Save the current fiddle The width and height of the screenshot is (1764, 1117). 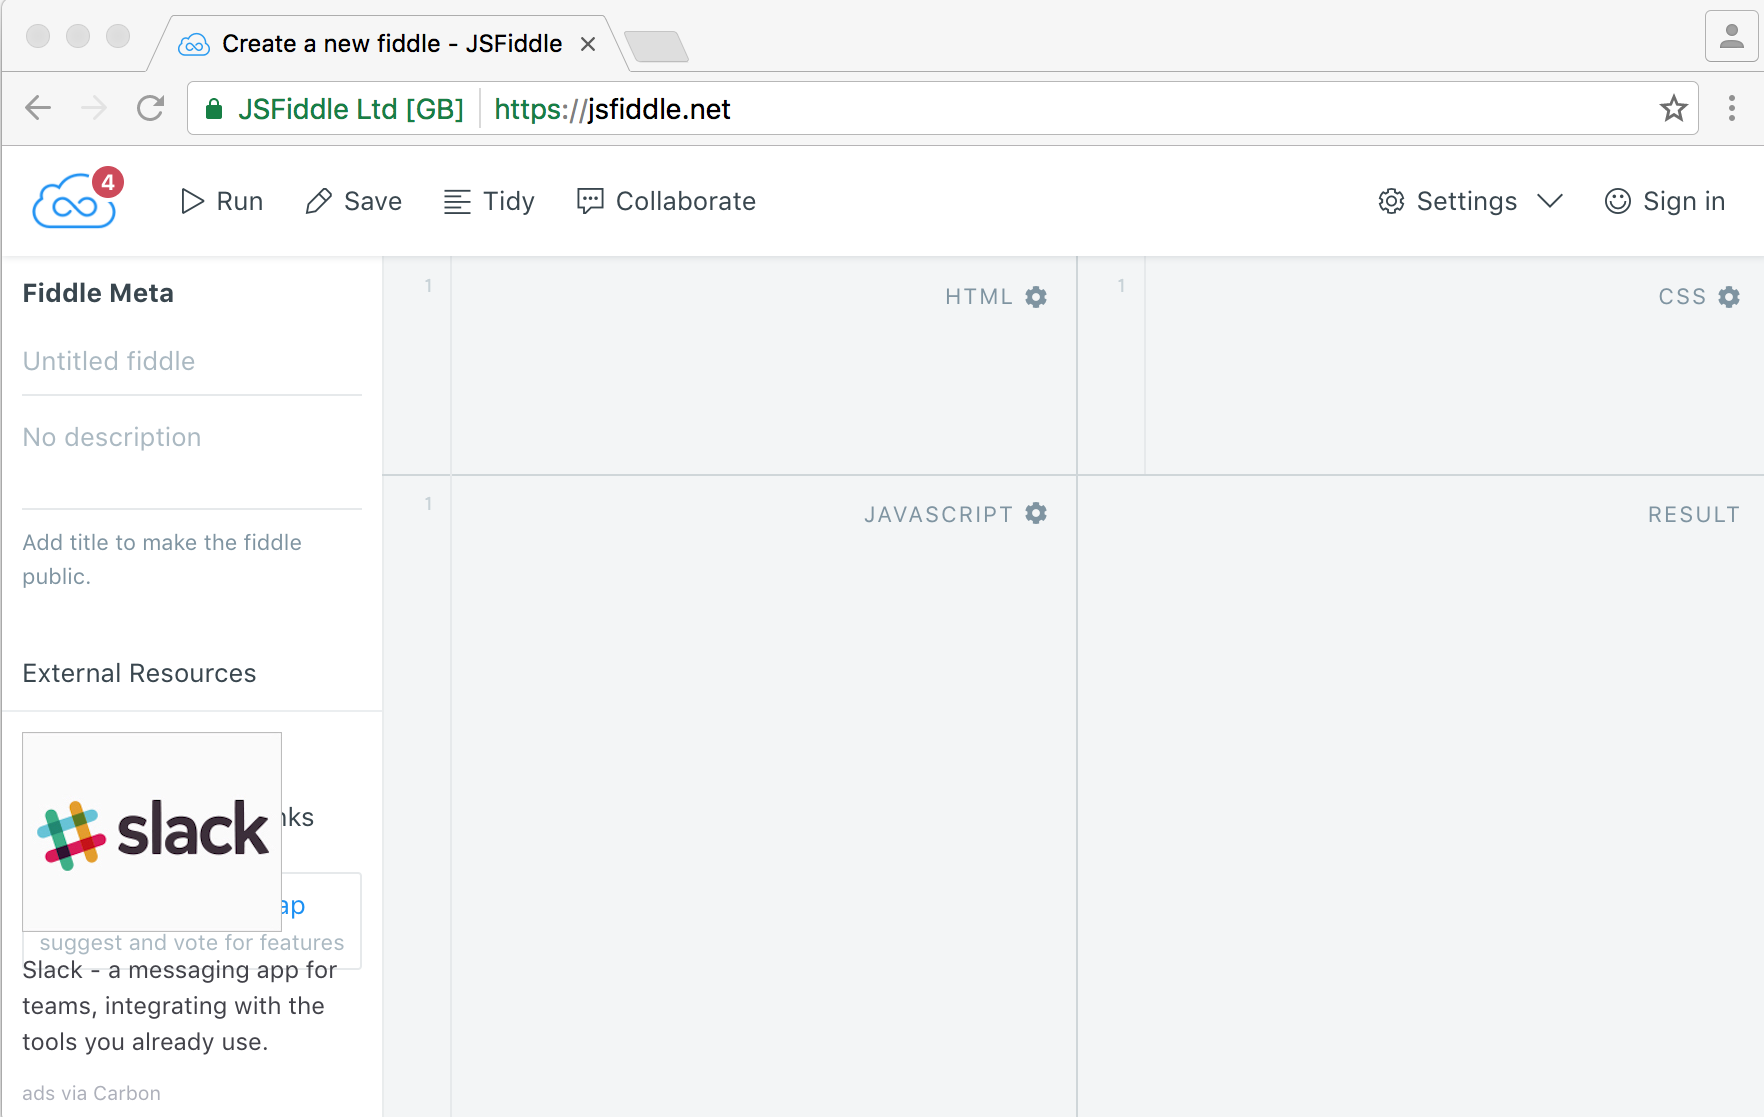(353, 202)
